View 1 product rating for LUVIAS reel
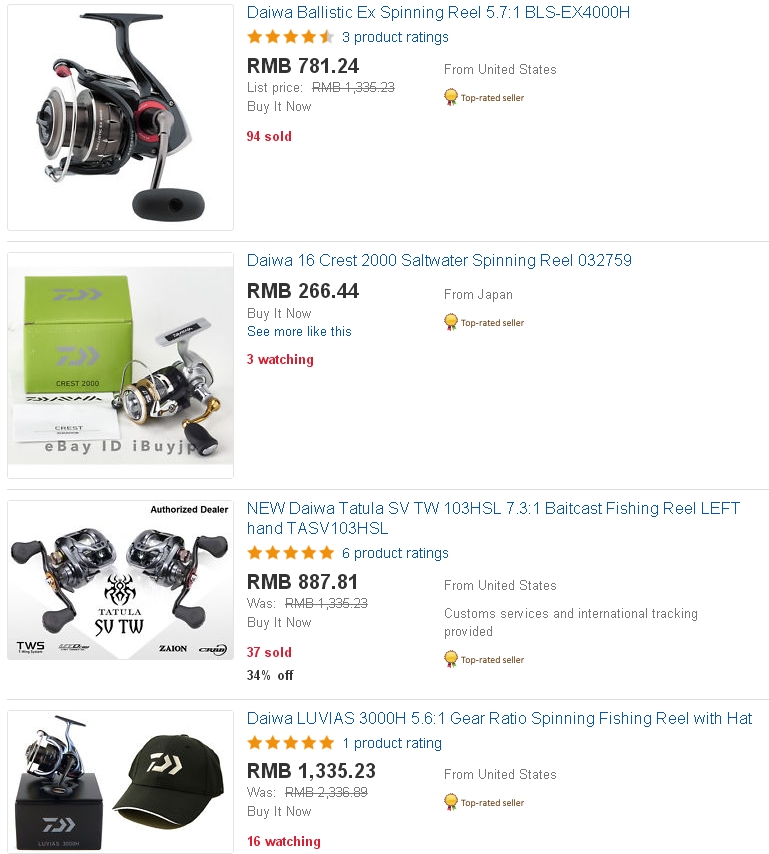Viewport: 769px width, 854px height. click(392, 743)
